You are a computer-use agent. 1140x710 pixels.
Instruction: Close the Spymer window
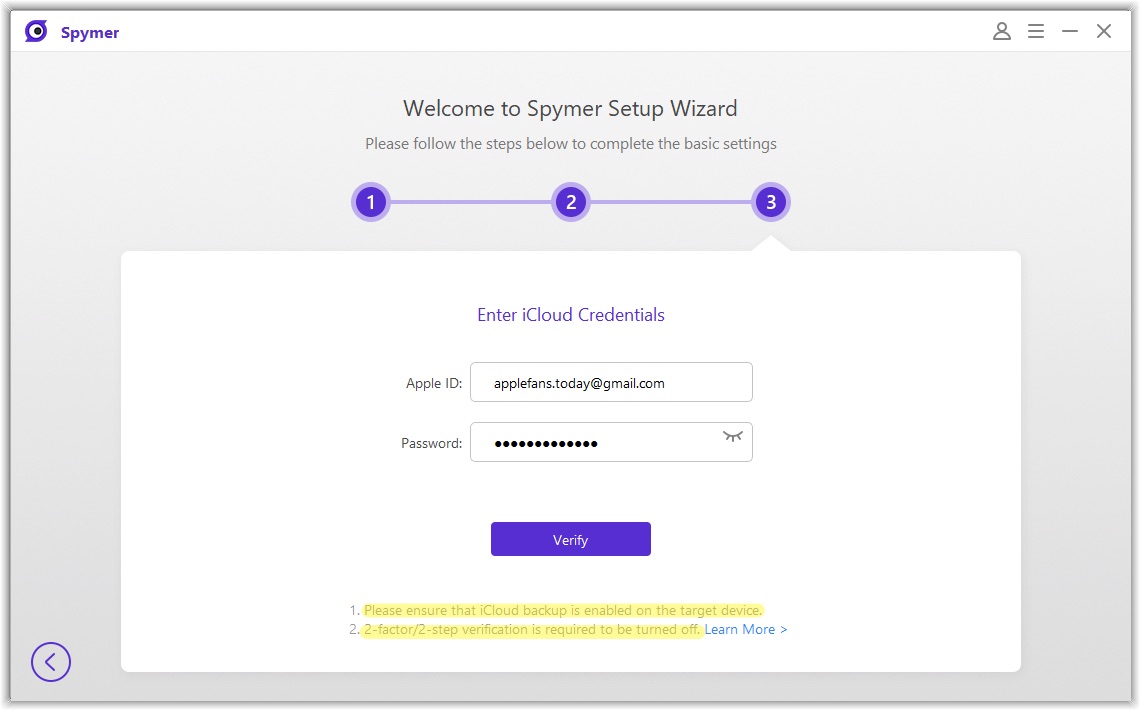[1104, 31]
